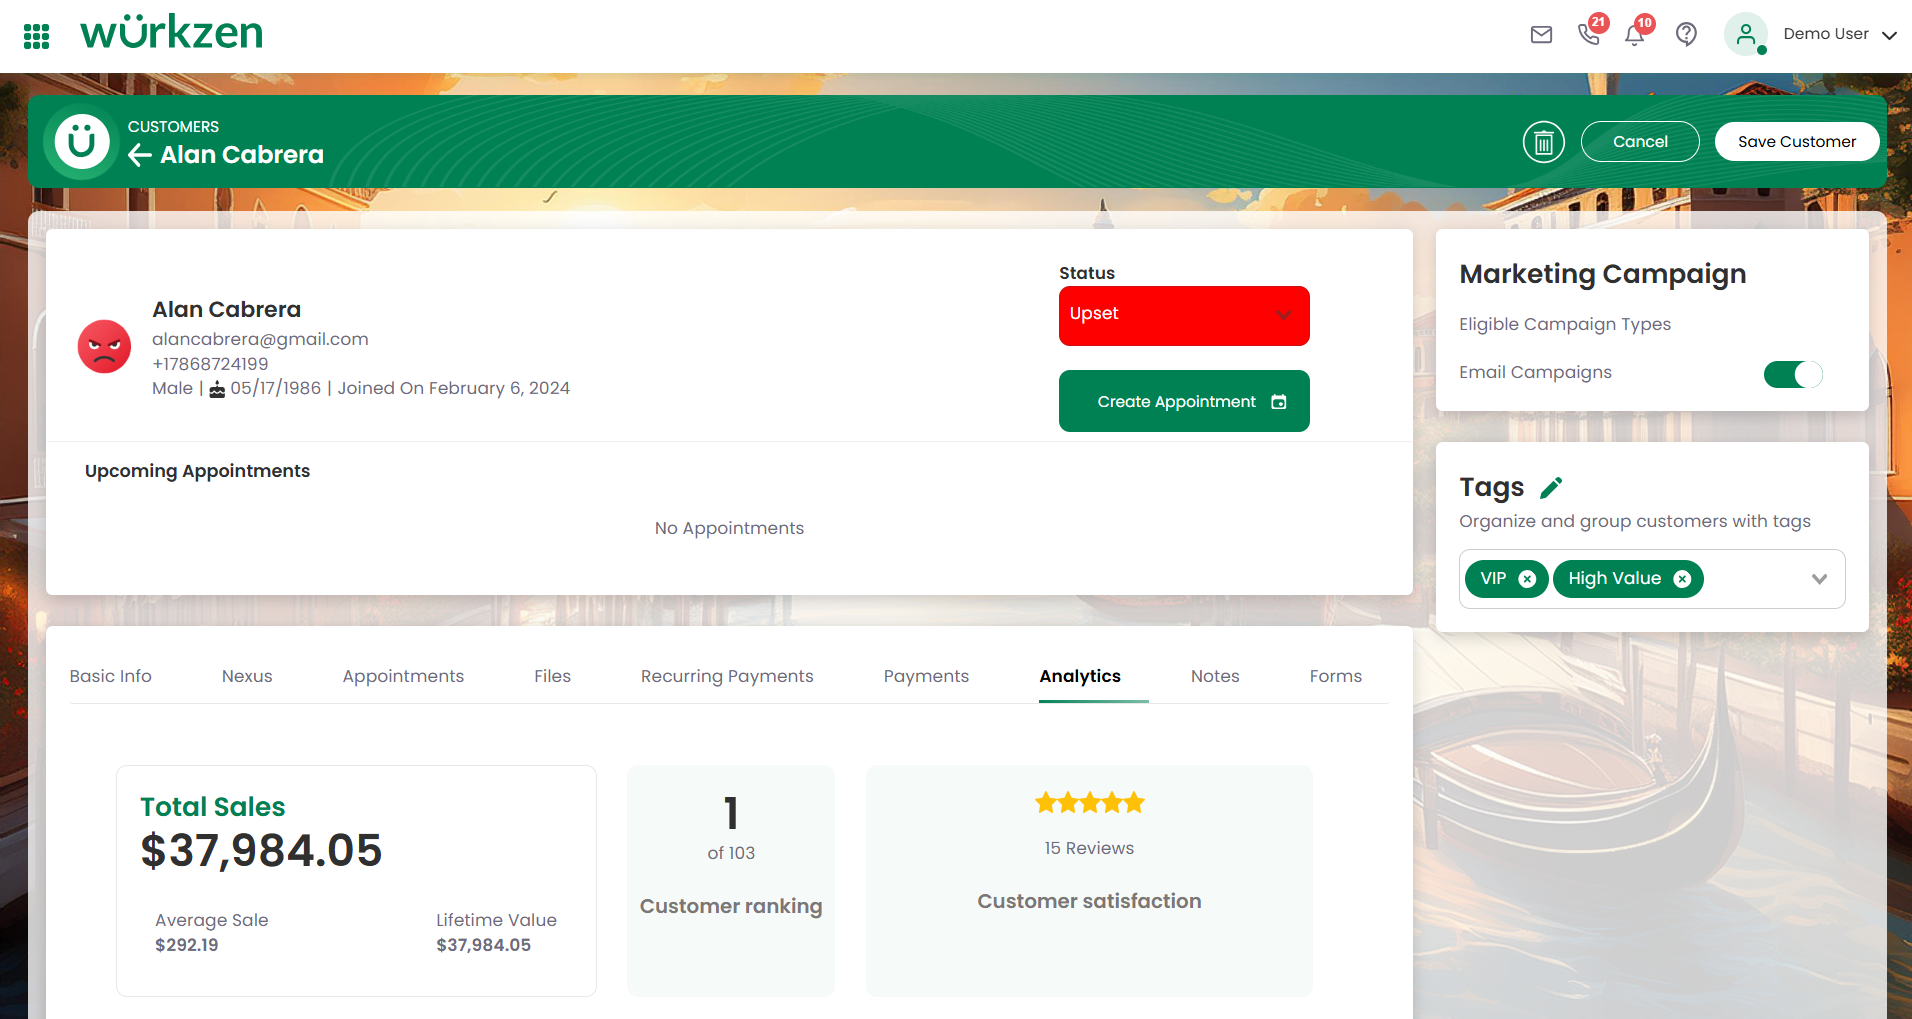Open the help question mark icon
The height and width of the screenshot is (1019, 1912).
tap(1686, 35)
